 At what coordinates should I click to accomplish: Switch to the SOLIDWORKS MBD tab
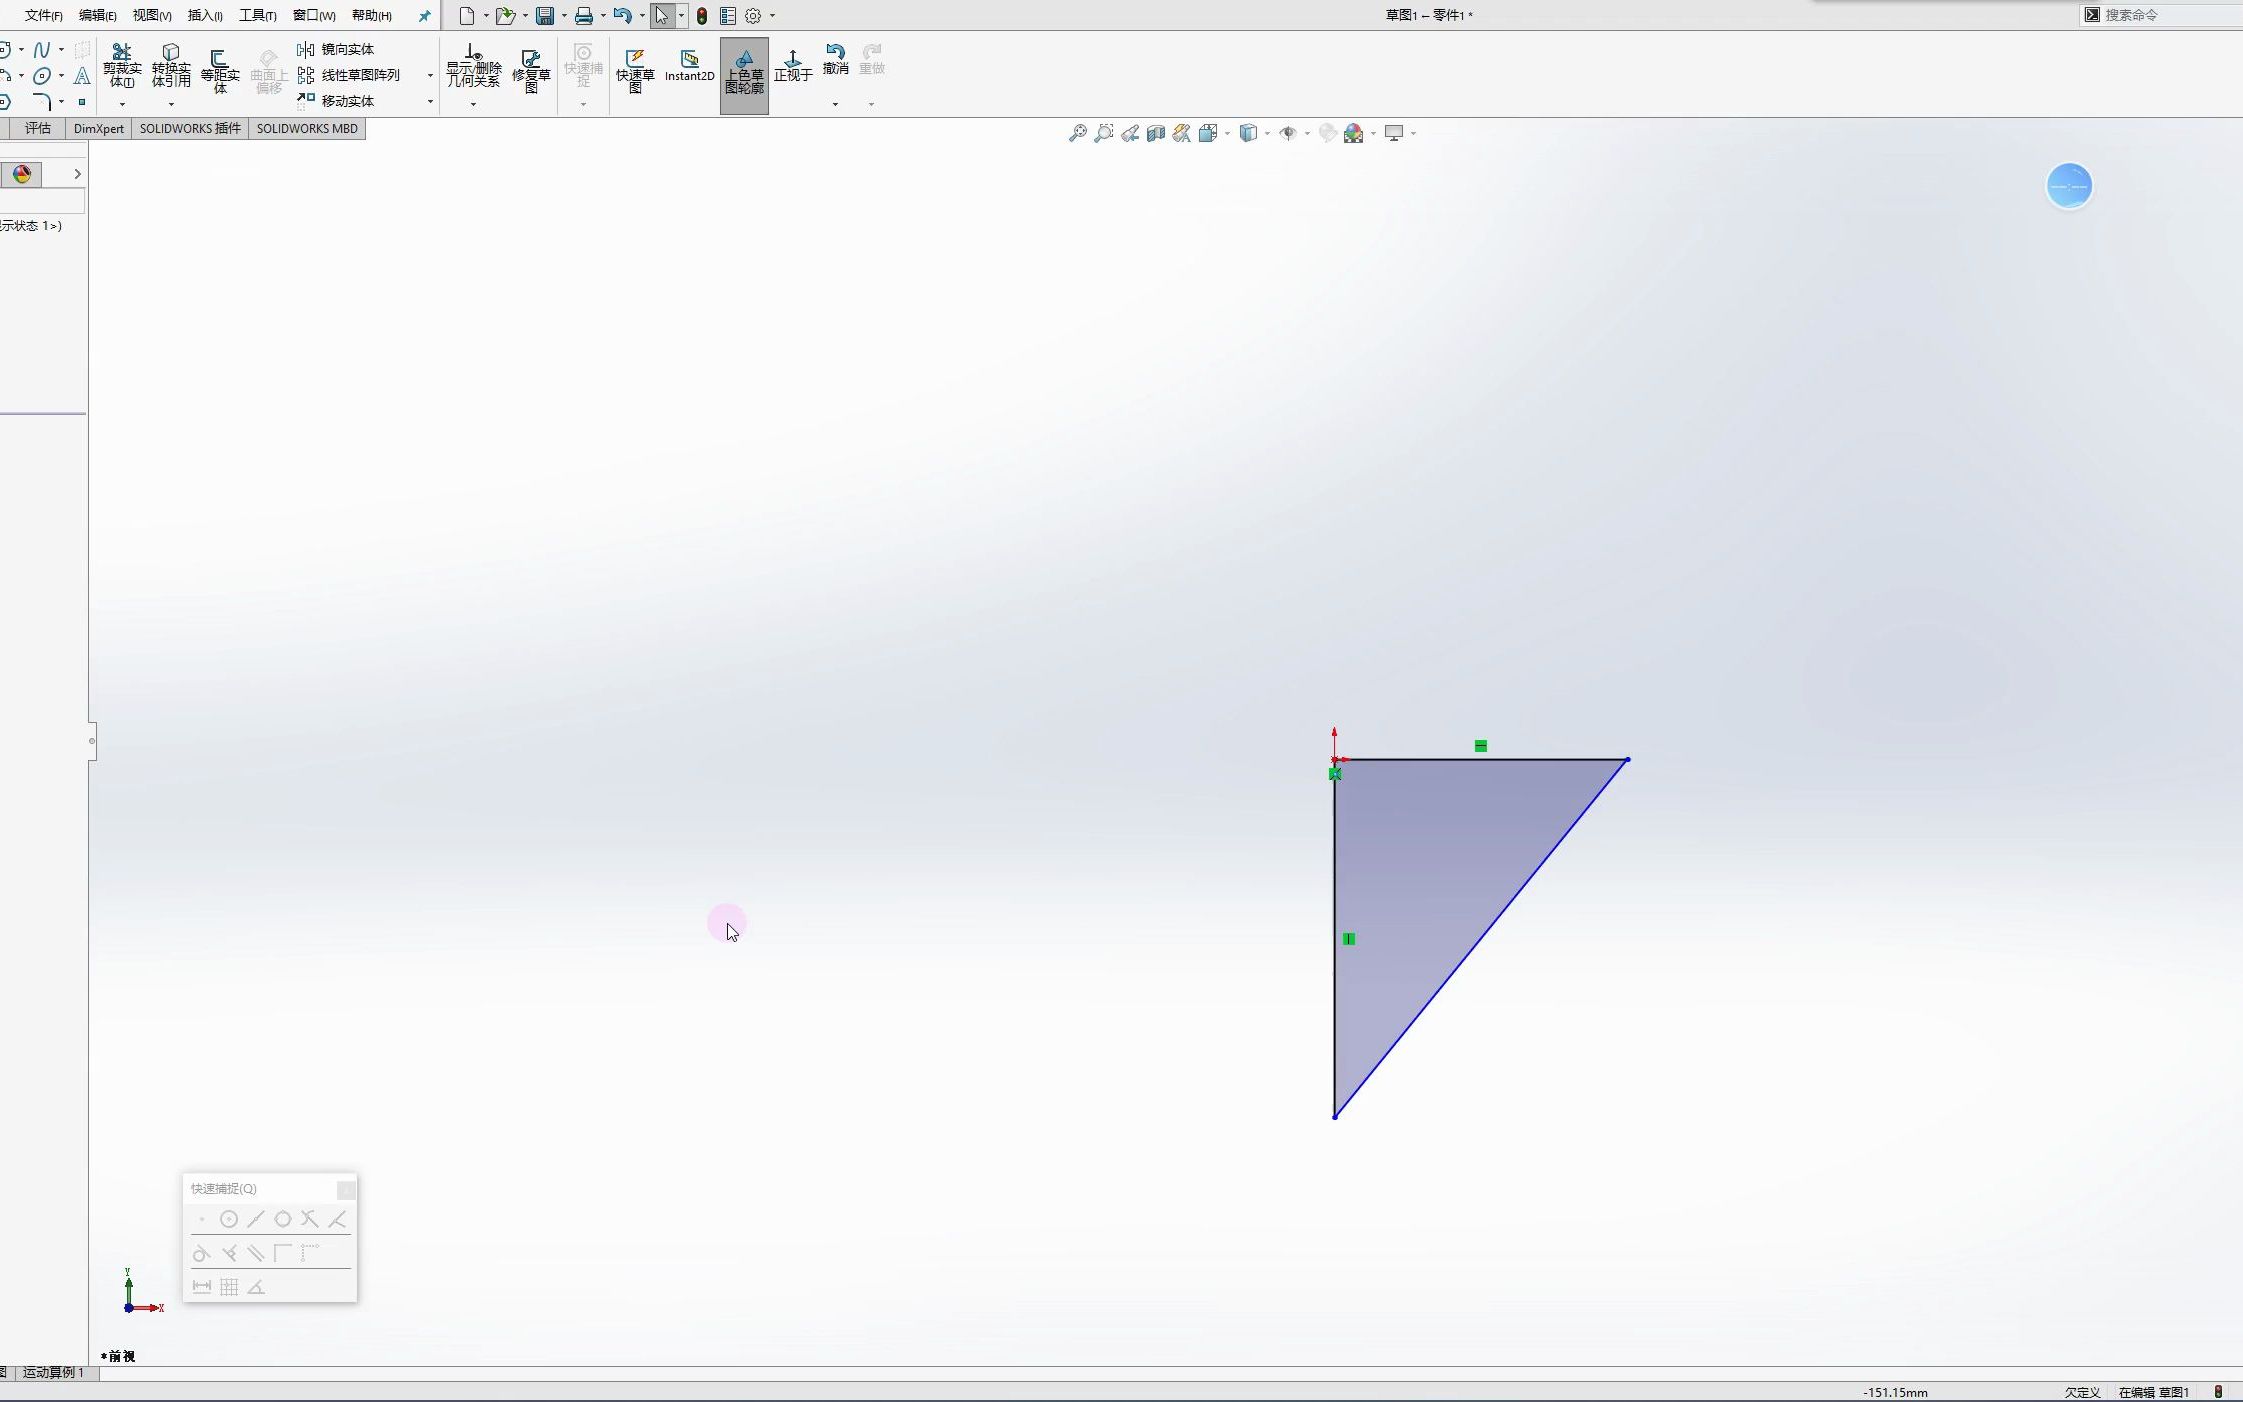[x=307, y=128]
